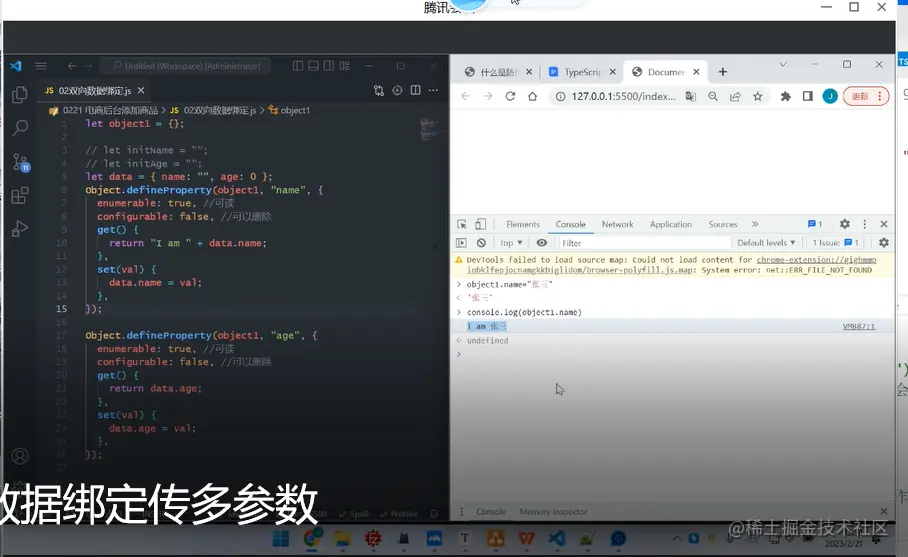Viewport: 908px width, 557px height.
Task: Click the red 更新 update button
Action: coord(865,96)
